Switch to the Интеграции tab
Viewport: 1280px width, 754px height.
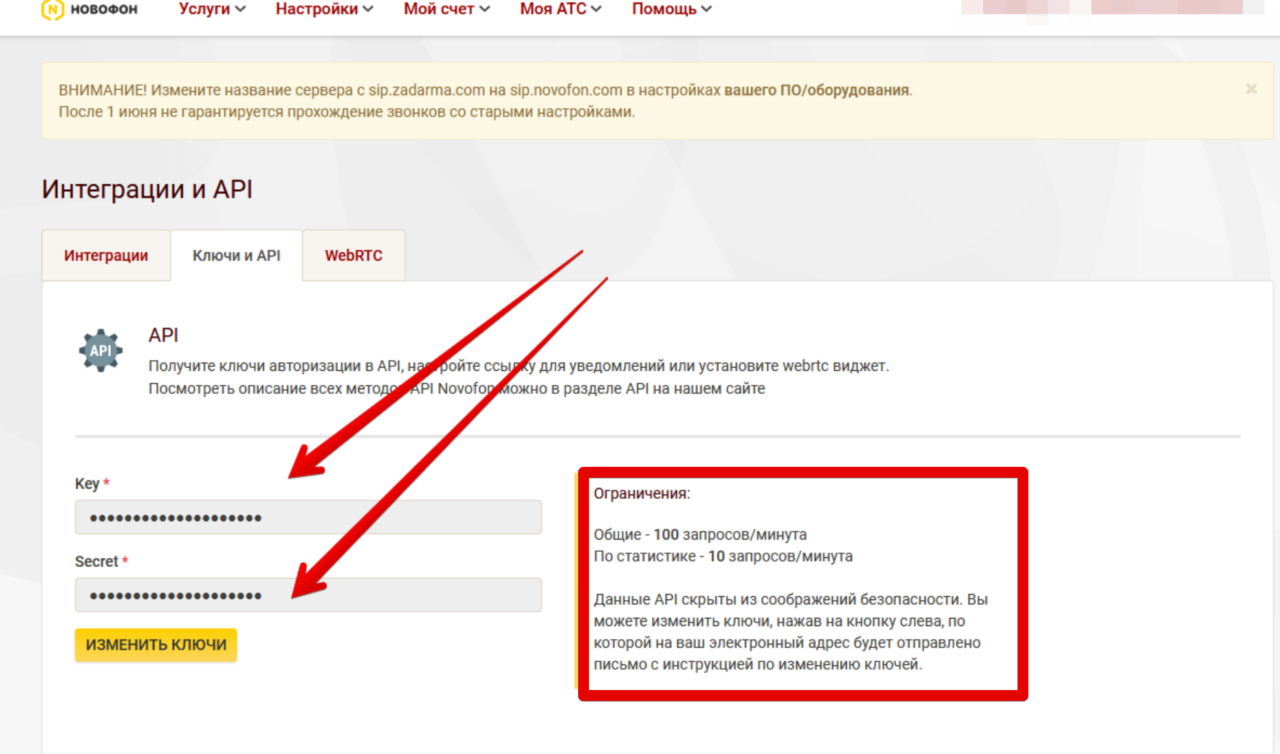[106, 255]
